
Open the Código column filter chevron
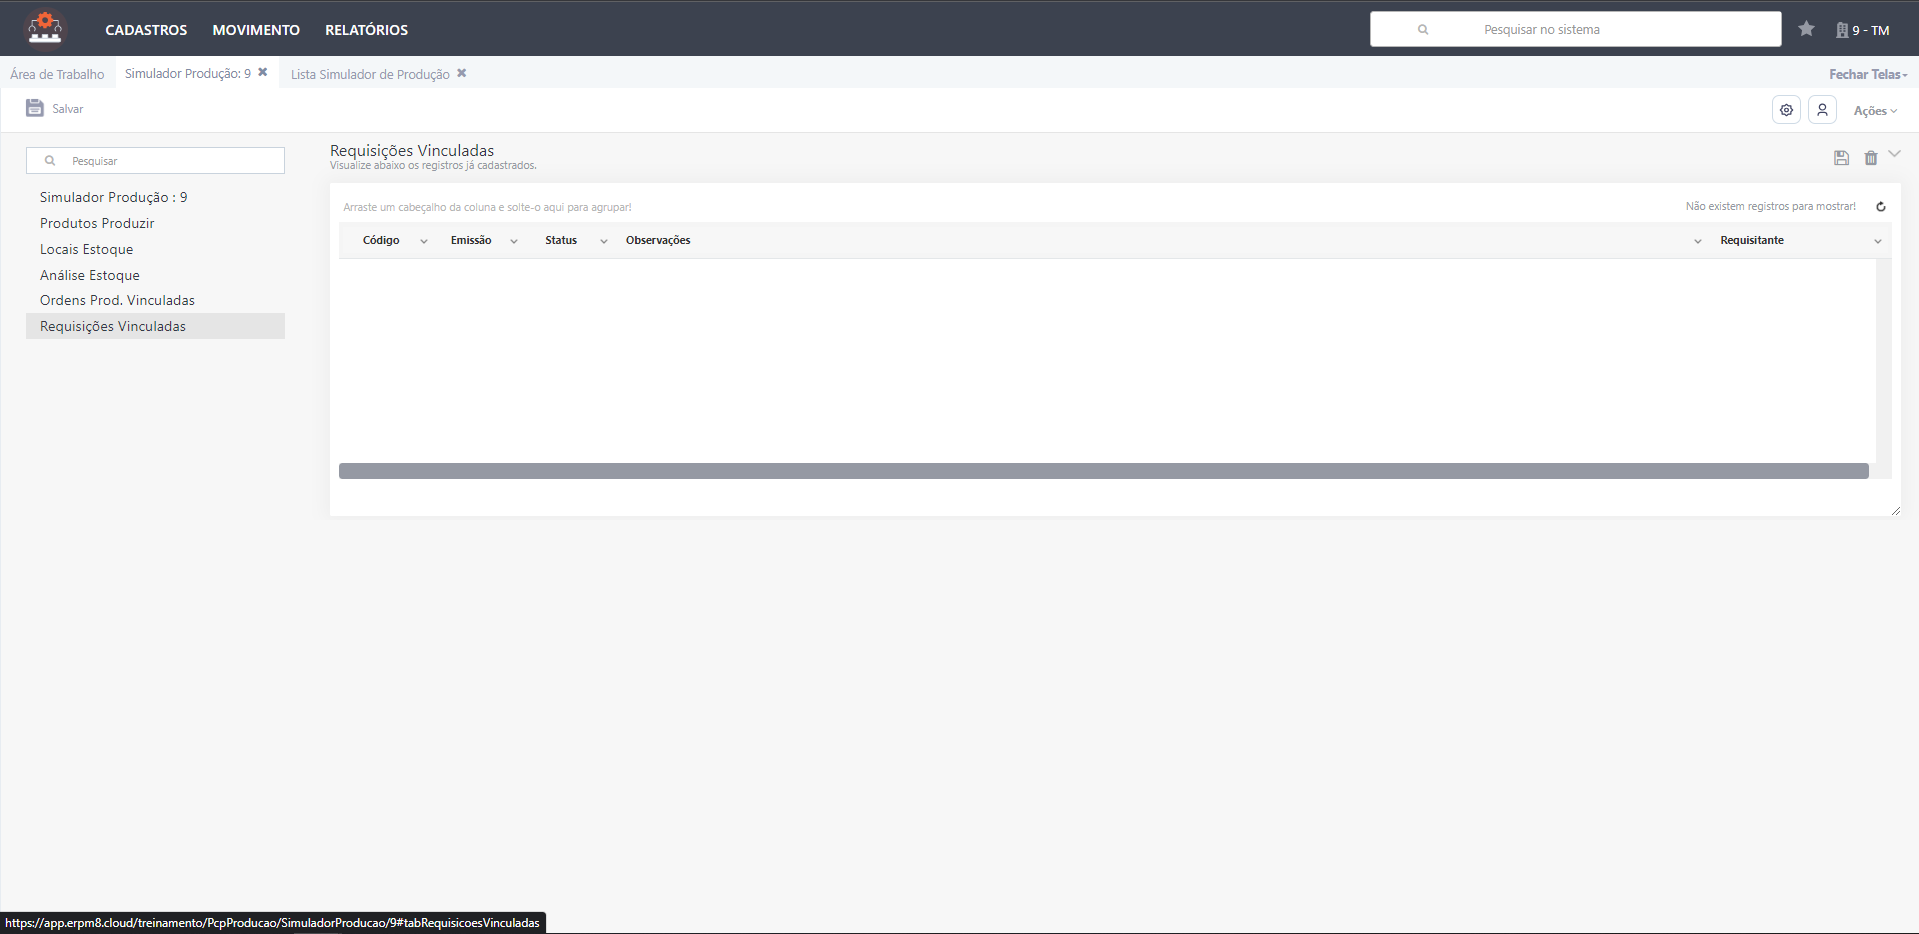[x=424, y=241]
